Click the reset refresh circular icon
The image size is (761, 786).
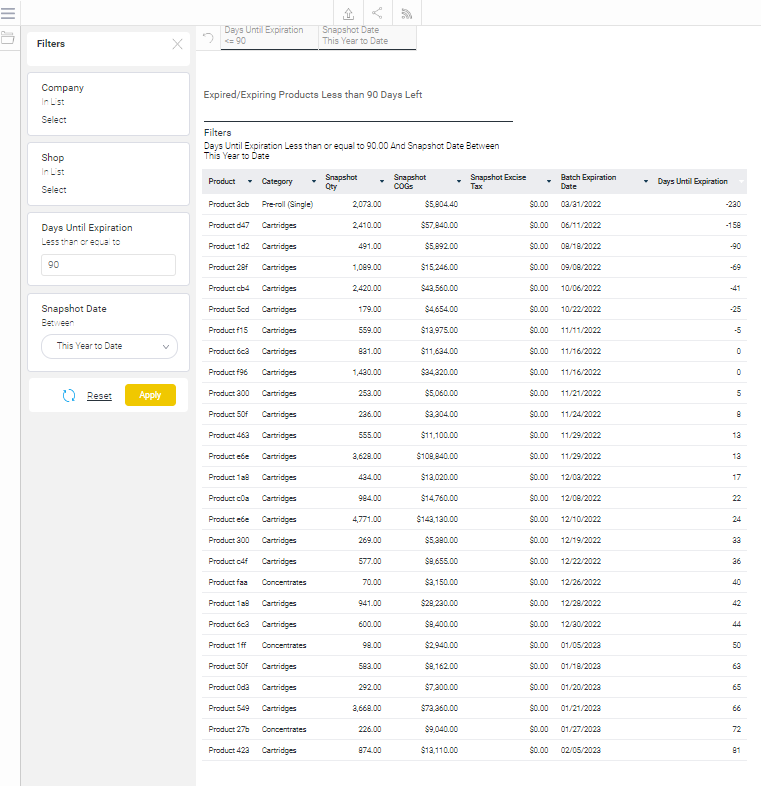coord(69,396)
